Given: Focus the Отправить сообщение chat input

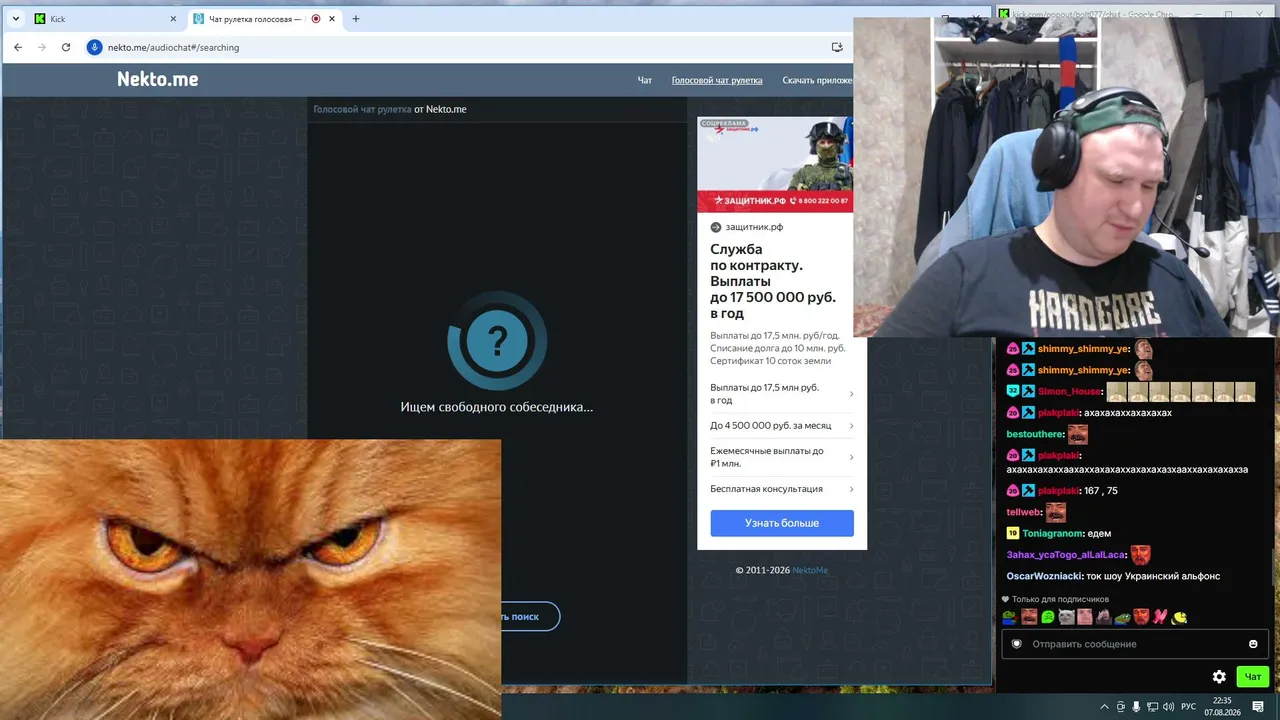Looking at the screenshot, I should coord(1135,644).
